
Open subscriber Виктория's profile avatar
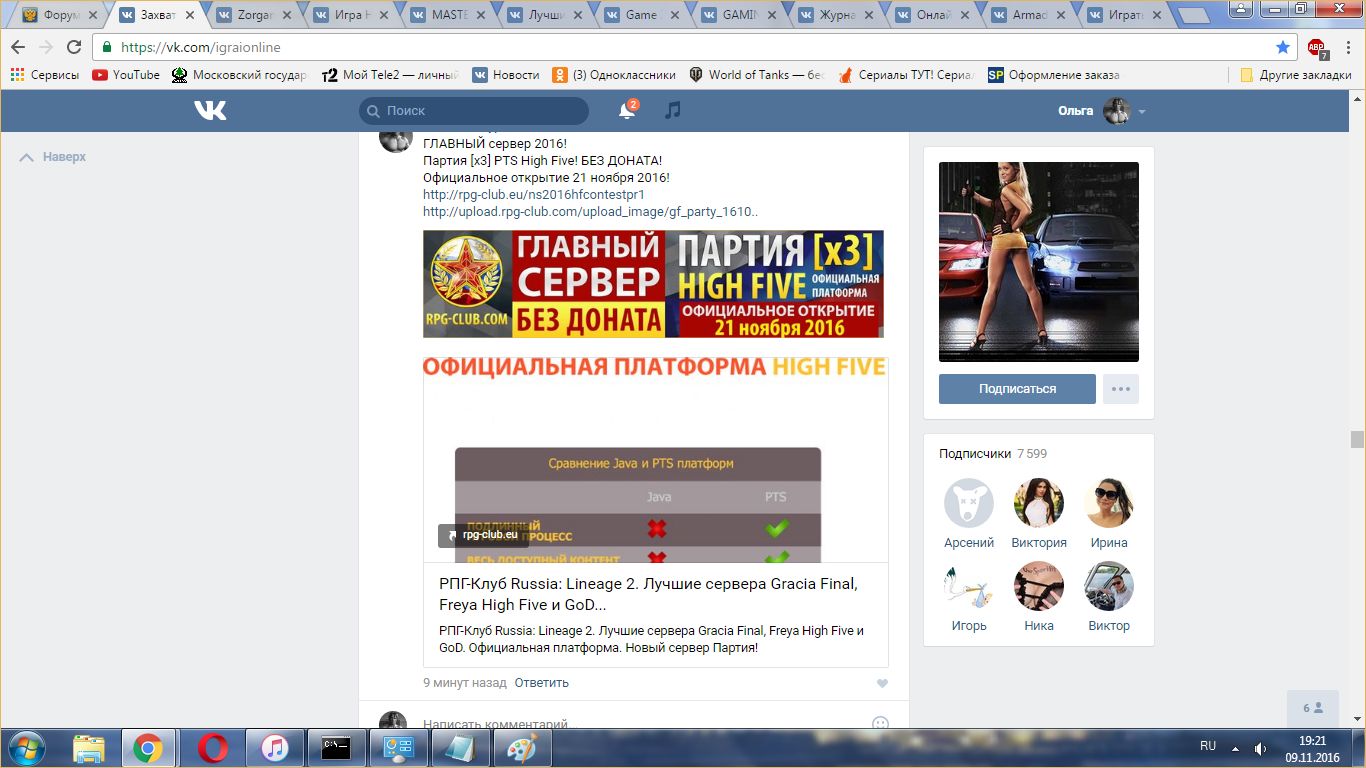point(1039,503)
